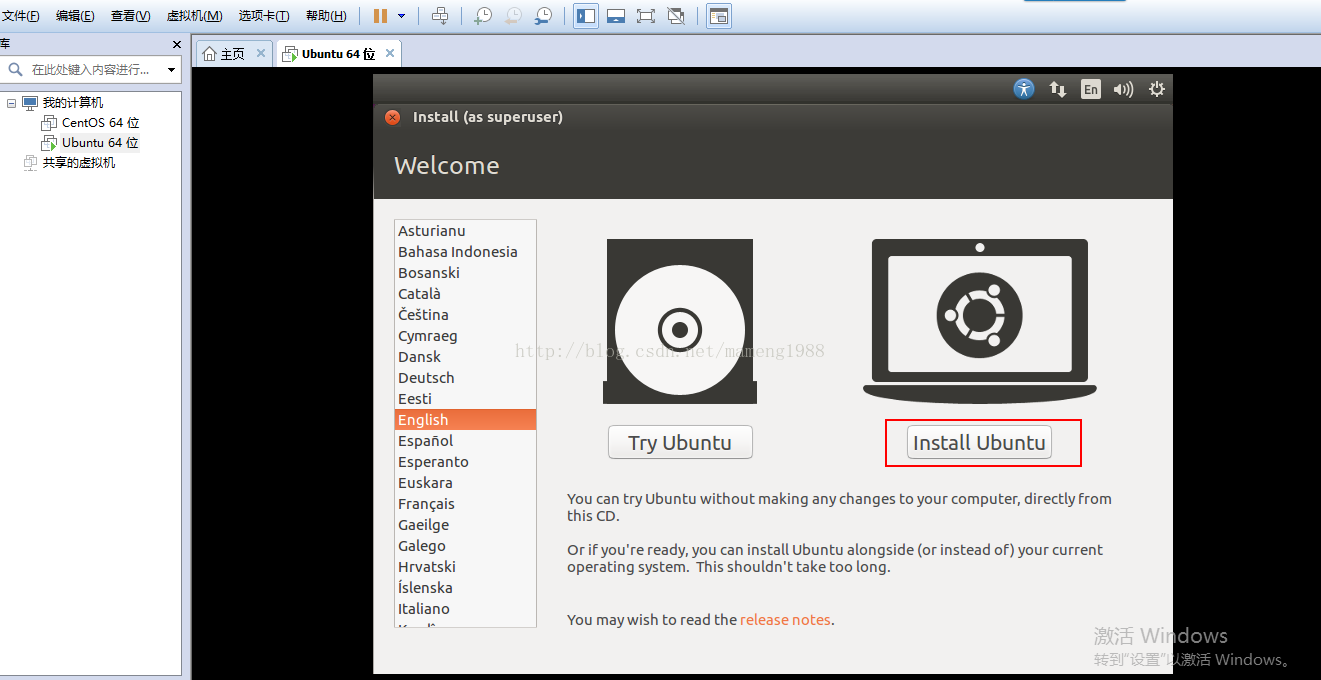
Task: Toggle the thumbnail bar view icon
Action: point(616,16)
